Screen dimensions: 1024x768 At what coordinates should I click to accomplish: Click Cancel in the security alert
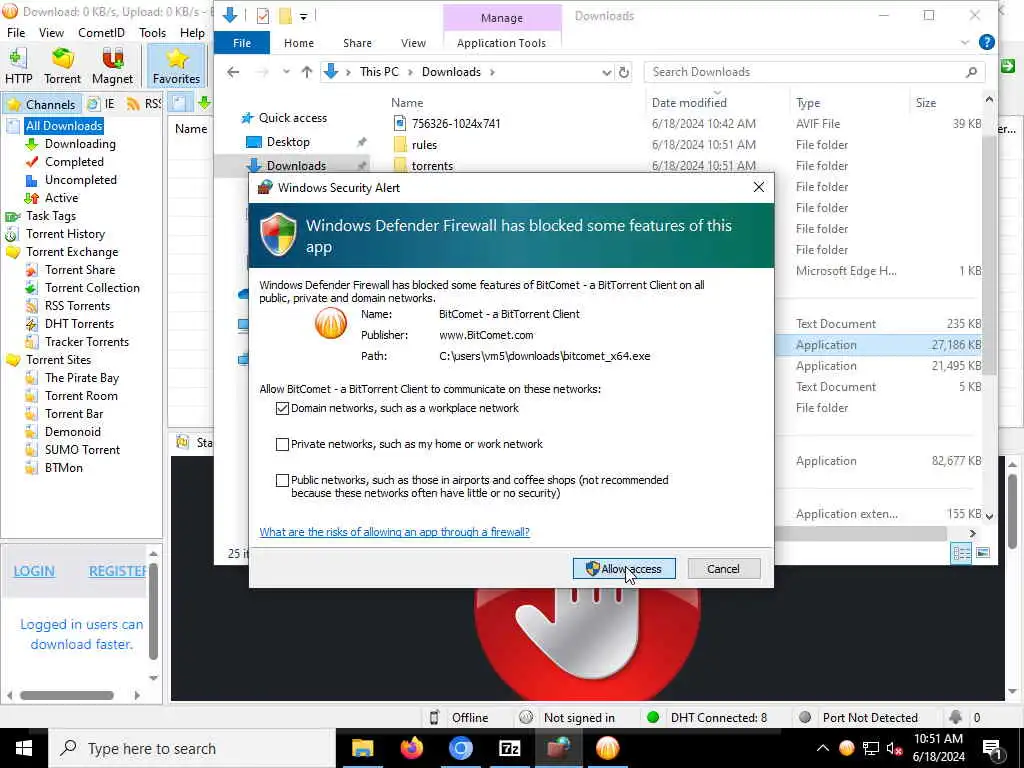pyautogui.click(x=724, y=569)
